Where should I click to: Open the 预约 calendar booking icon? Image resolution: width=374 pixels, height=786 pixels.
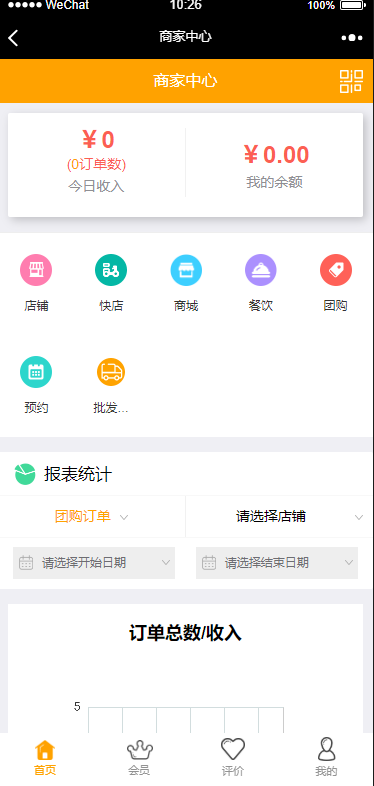click(x=36, y=372)
